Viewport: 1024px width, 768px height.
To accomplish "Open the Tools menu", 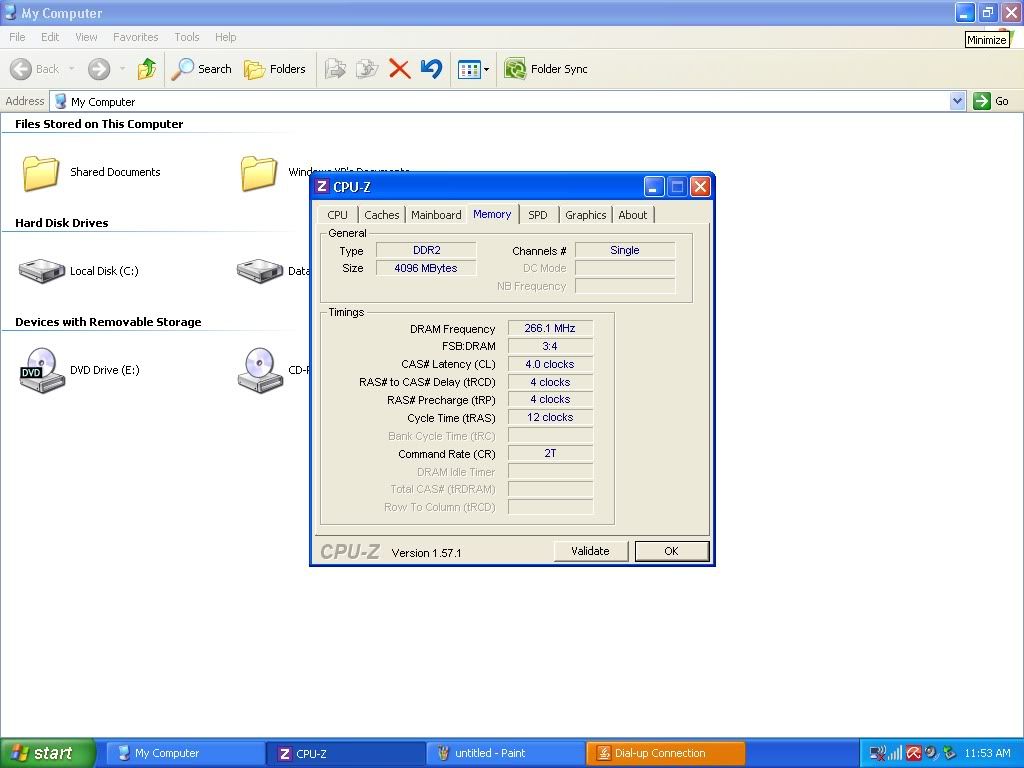I will [x=187, y=37].
